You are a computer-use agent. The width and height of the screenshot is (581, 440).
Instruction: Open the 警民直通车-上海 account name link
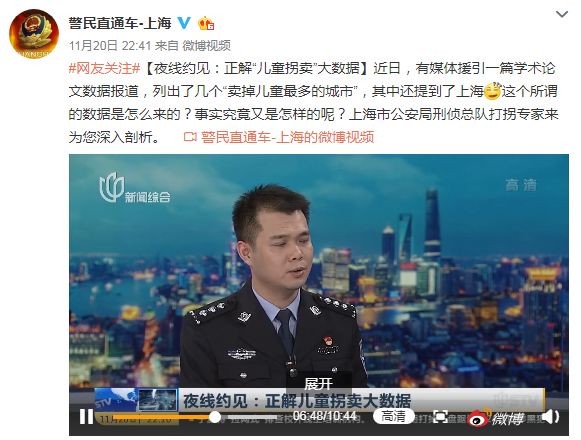(x=120, y=23)
